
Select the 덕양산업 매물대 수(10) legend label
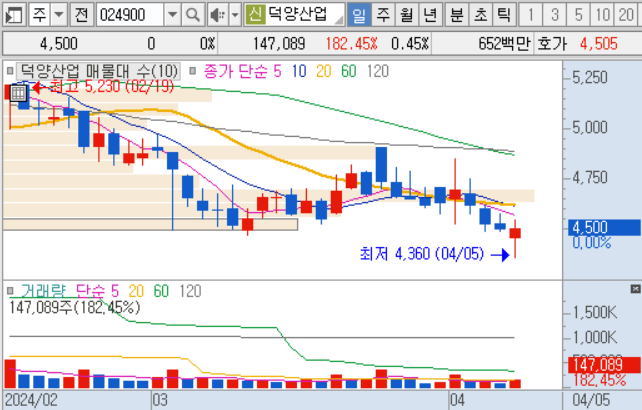(x=98, y=71)
